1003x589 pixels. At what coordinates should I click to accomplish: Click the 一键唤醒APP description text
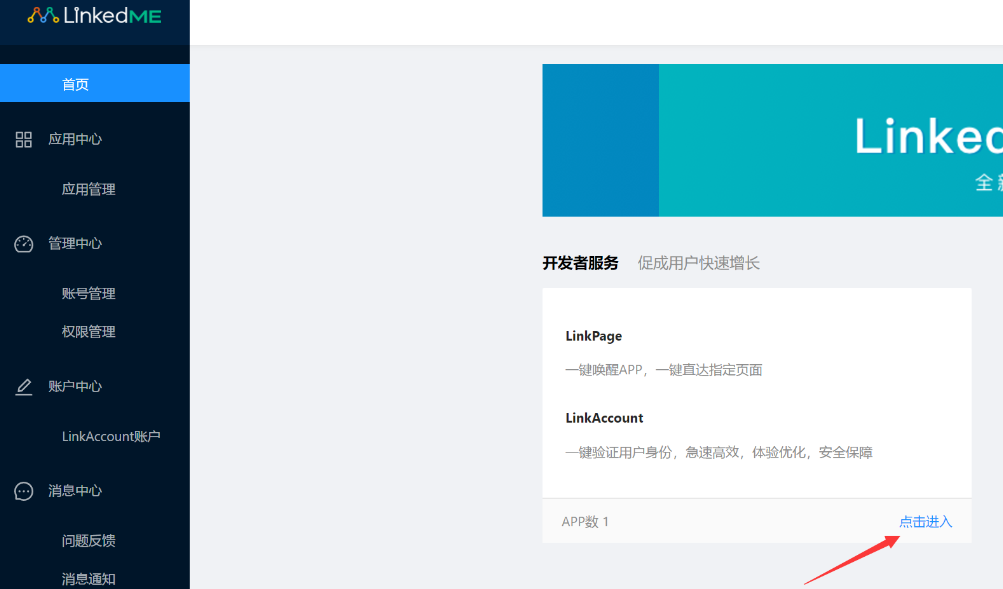point(663,370)
